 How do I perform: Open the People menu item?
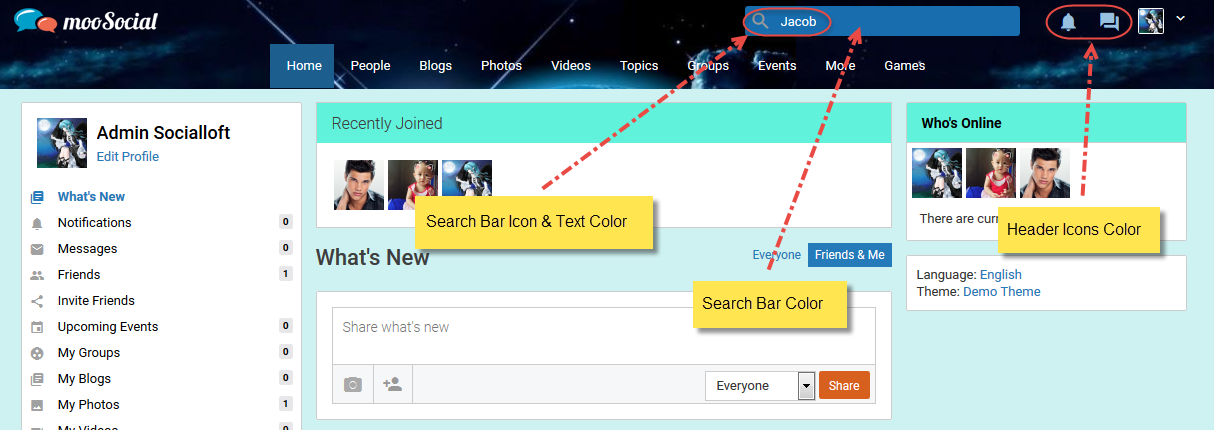[x=370, y=66]
